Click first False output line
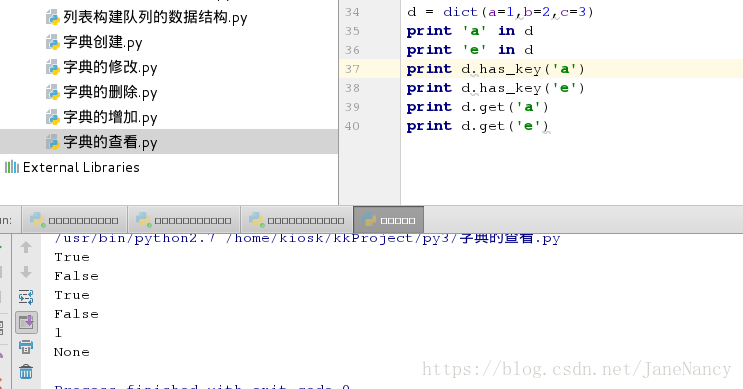This screenshot has width=743, height=389. 76,276
